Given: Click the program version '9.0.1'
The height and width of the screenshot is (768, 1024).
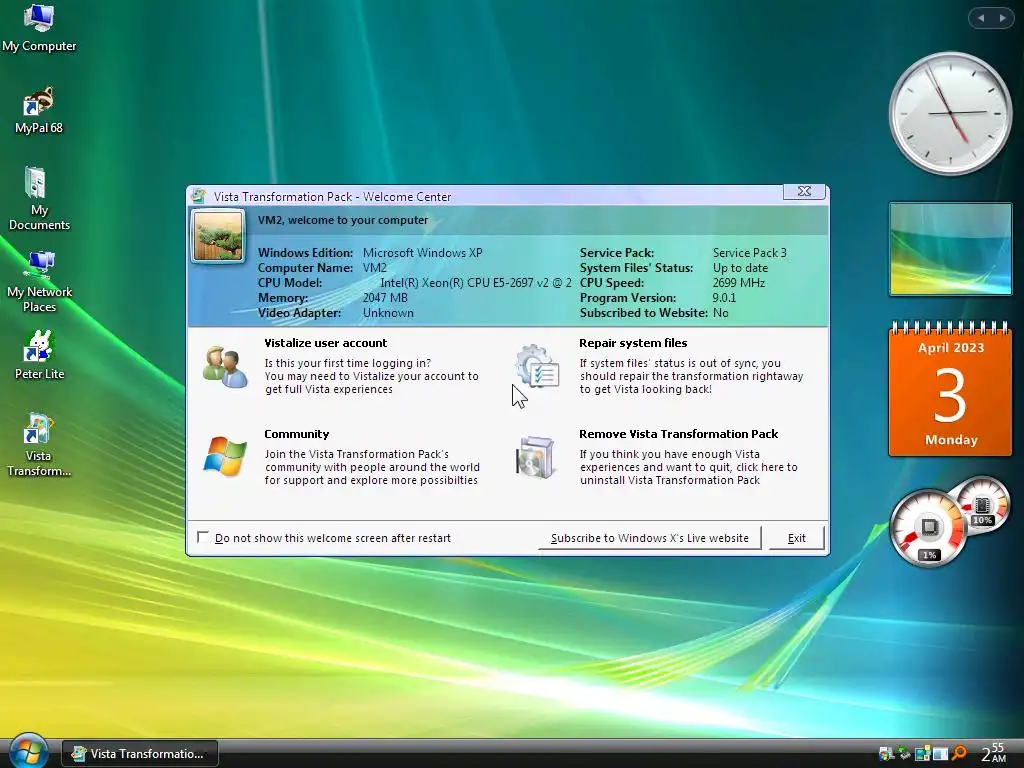Looking at the screenshot, I should click(x=724, y=298).
